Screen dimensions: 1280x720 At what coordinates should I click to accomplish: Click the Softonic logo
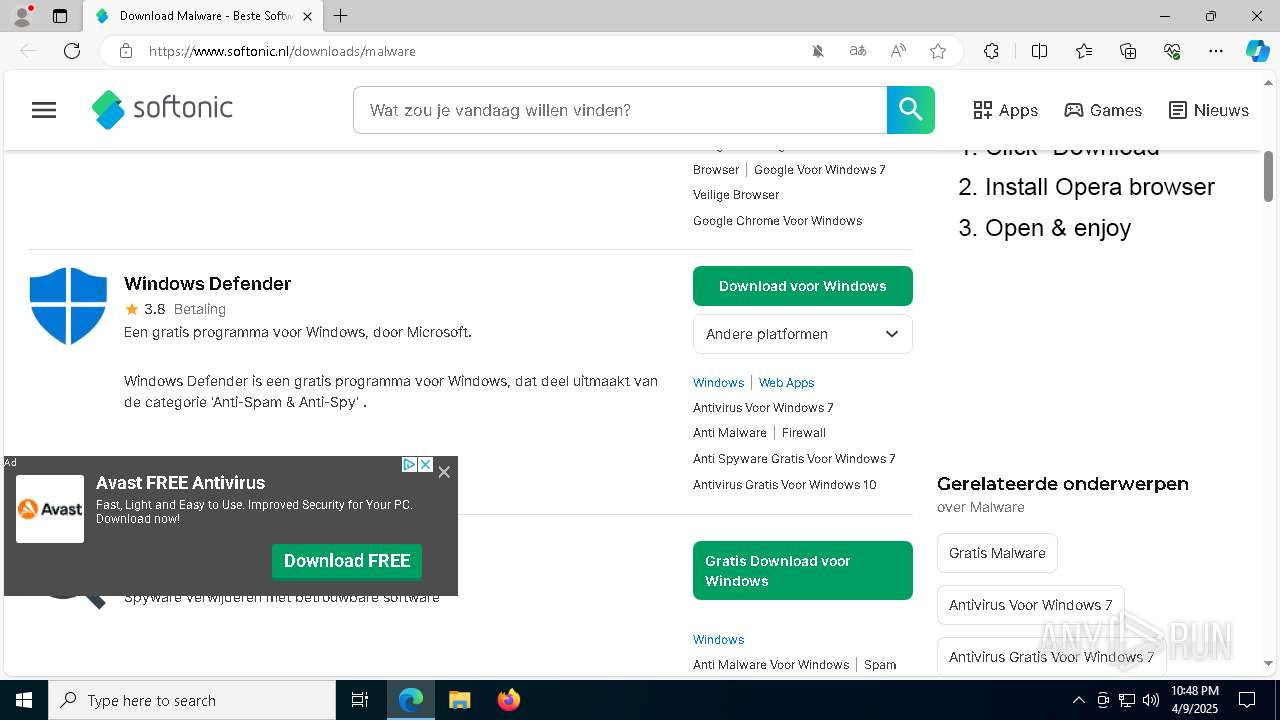click(x=162, y=109)
